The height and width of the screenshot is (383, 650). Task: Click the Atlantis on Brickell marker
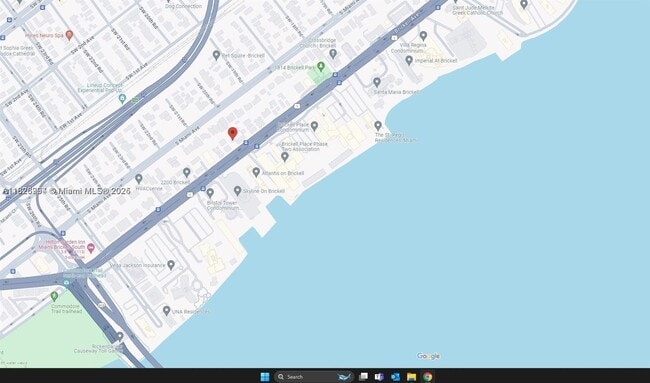256,172
